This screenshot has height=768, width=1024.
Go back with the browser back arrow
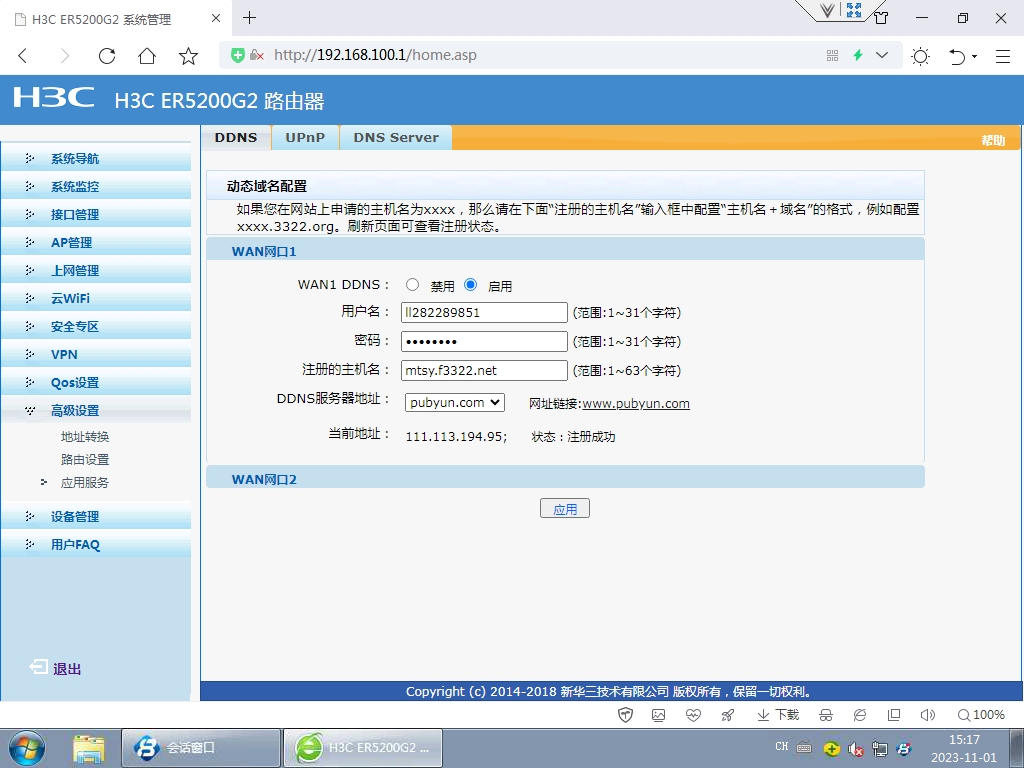coord(23,56)
